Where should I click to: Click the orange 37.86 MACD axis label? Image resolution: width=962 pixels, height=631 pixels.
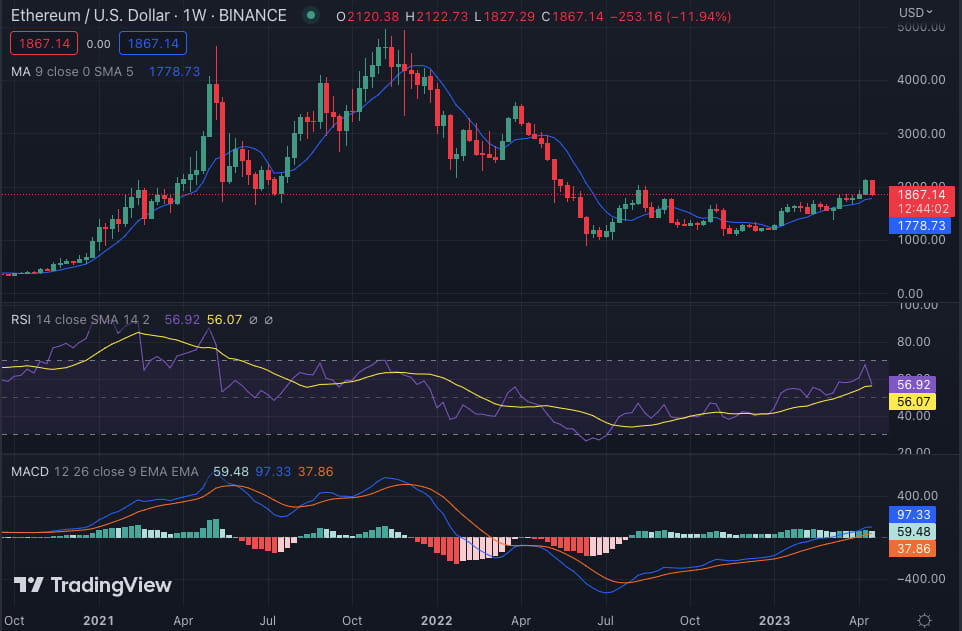tap(912, 549)
